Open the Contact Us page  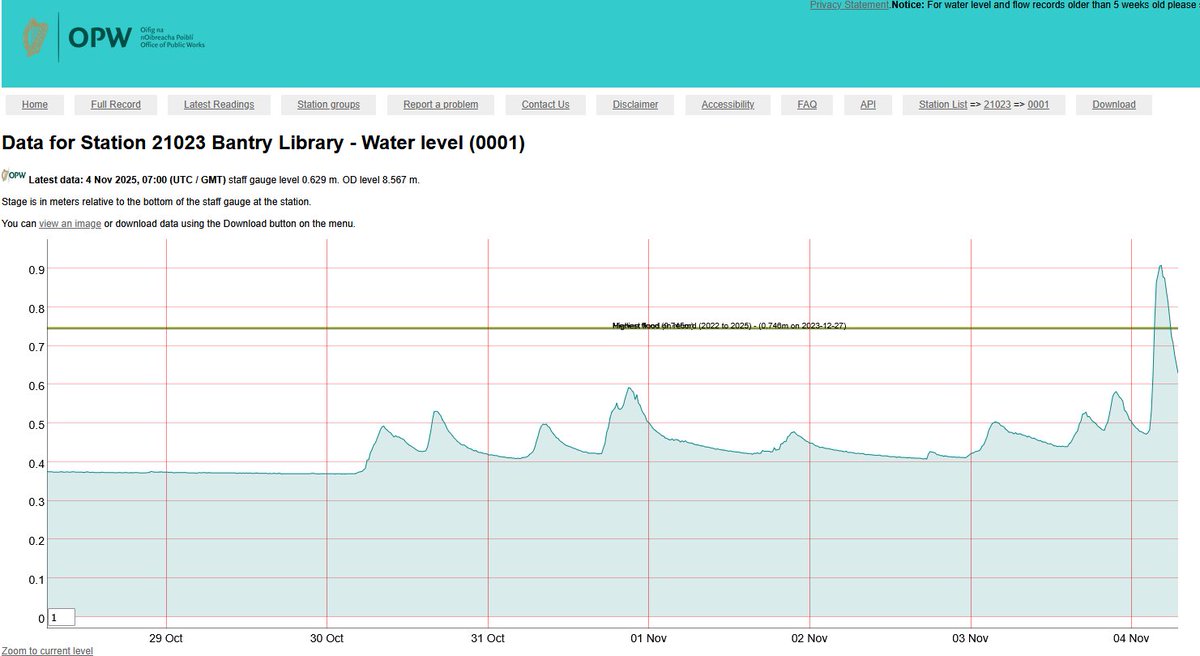[546, 104]
